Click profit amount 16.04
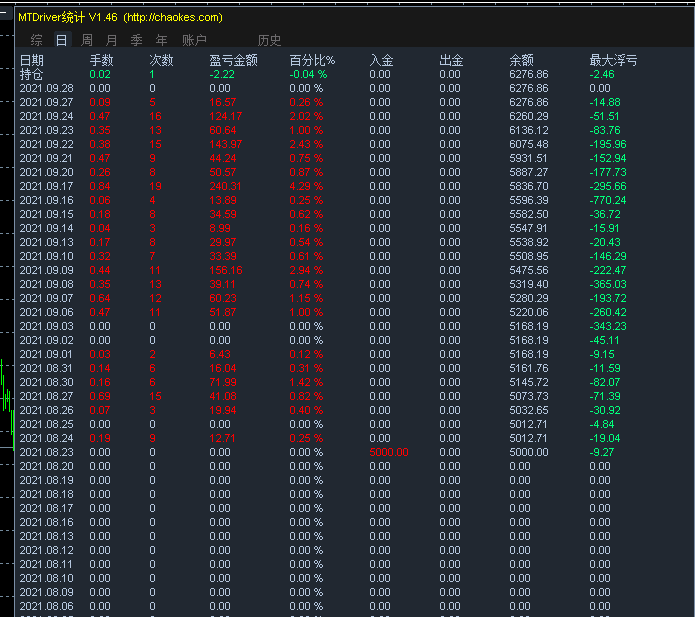Screen dimensions: 695x617 (223, 368)
